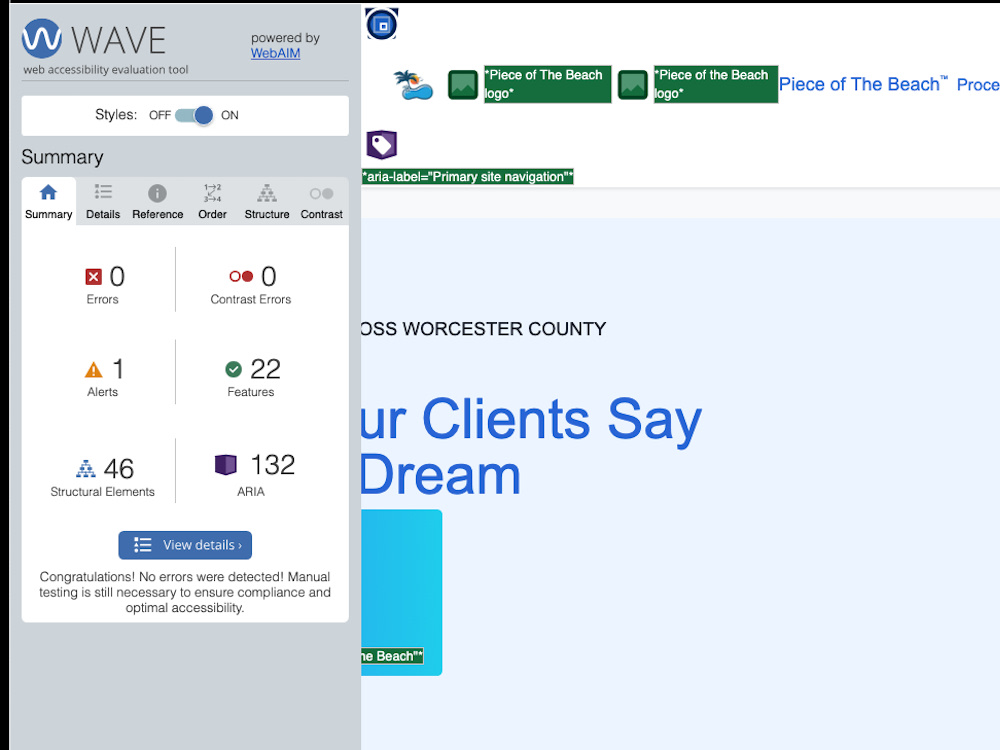
Task: Click the green Features checkmark icon
Action: coord(233,369)
